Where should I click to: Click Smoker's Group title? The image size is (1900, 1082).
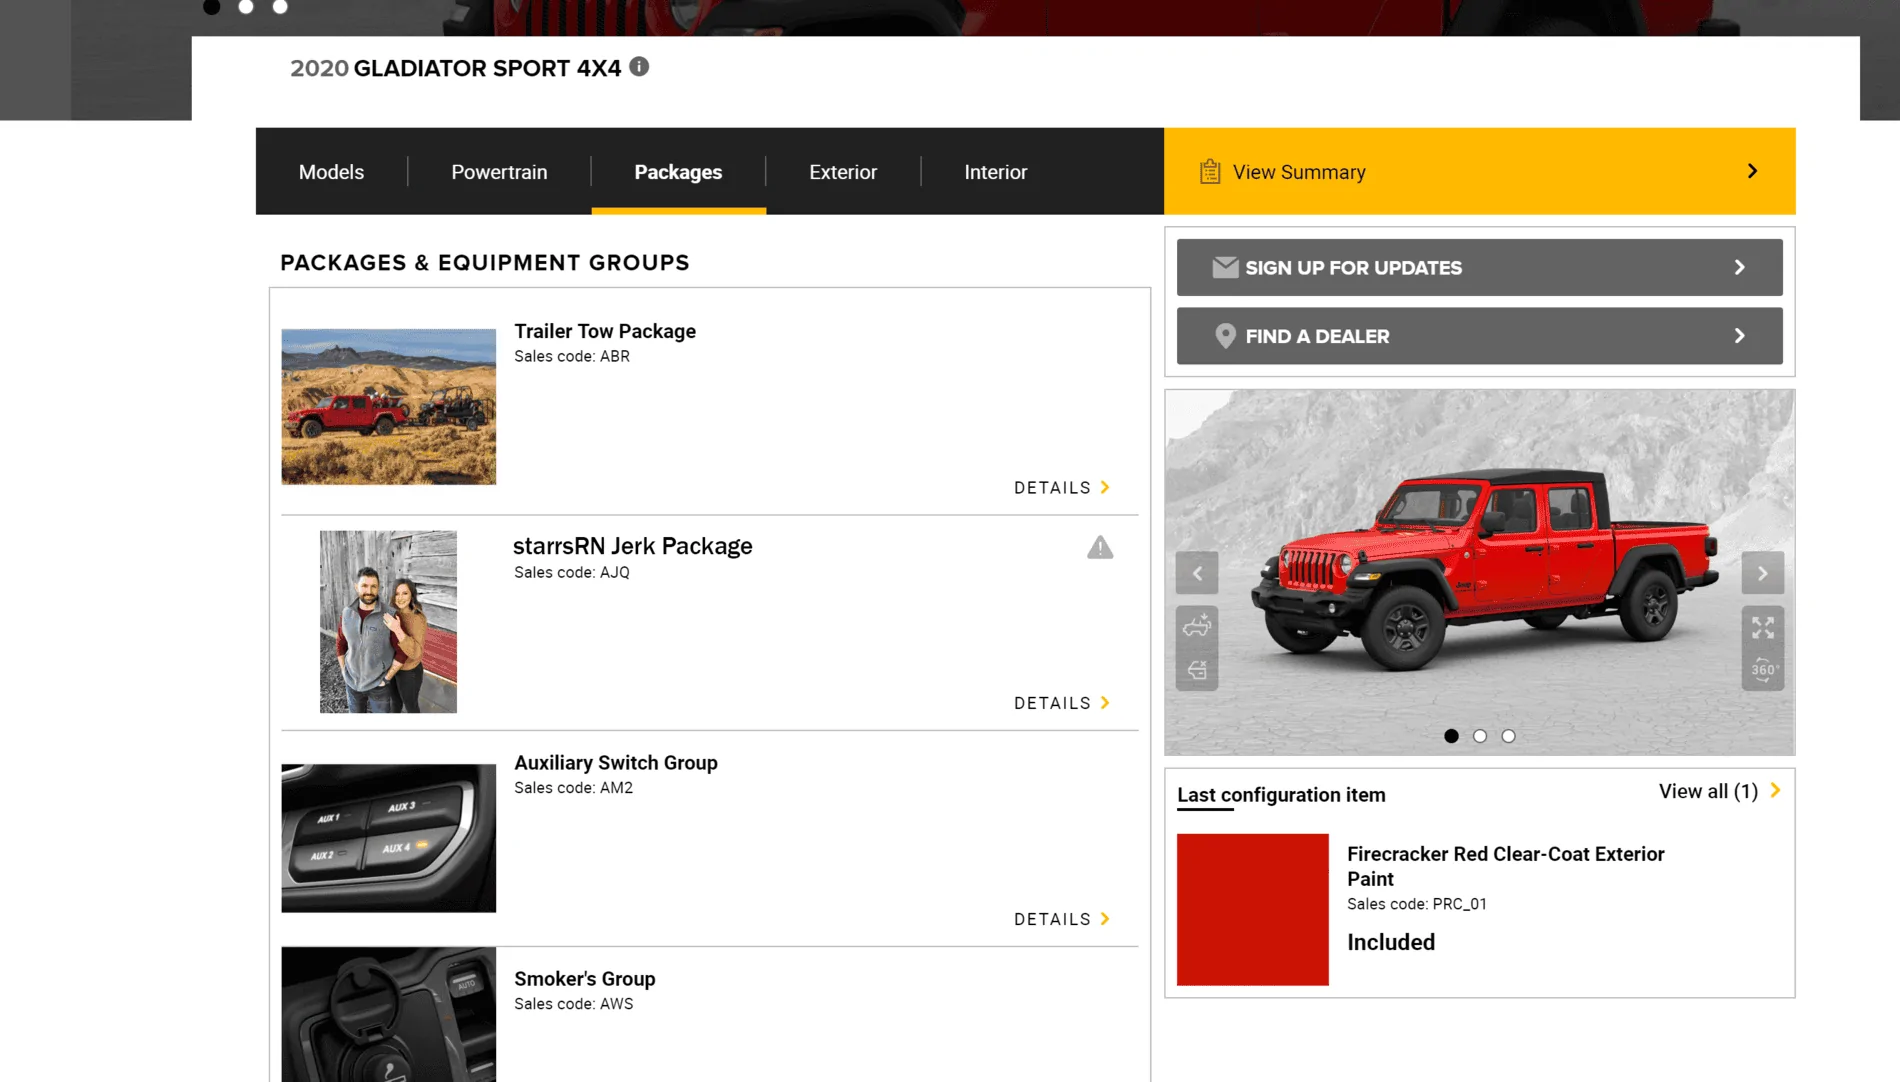(585, 979)
